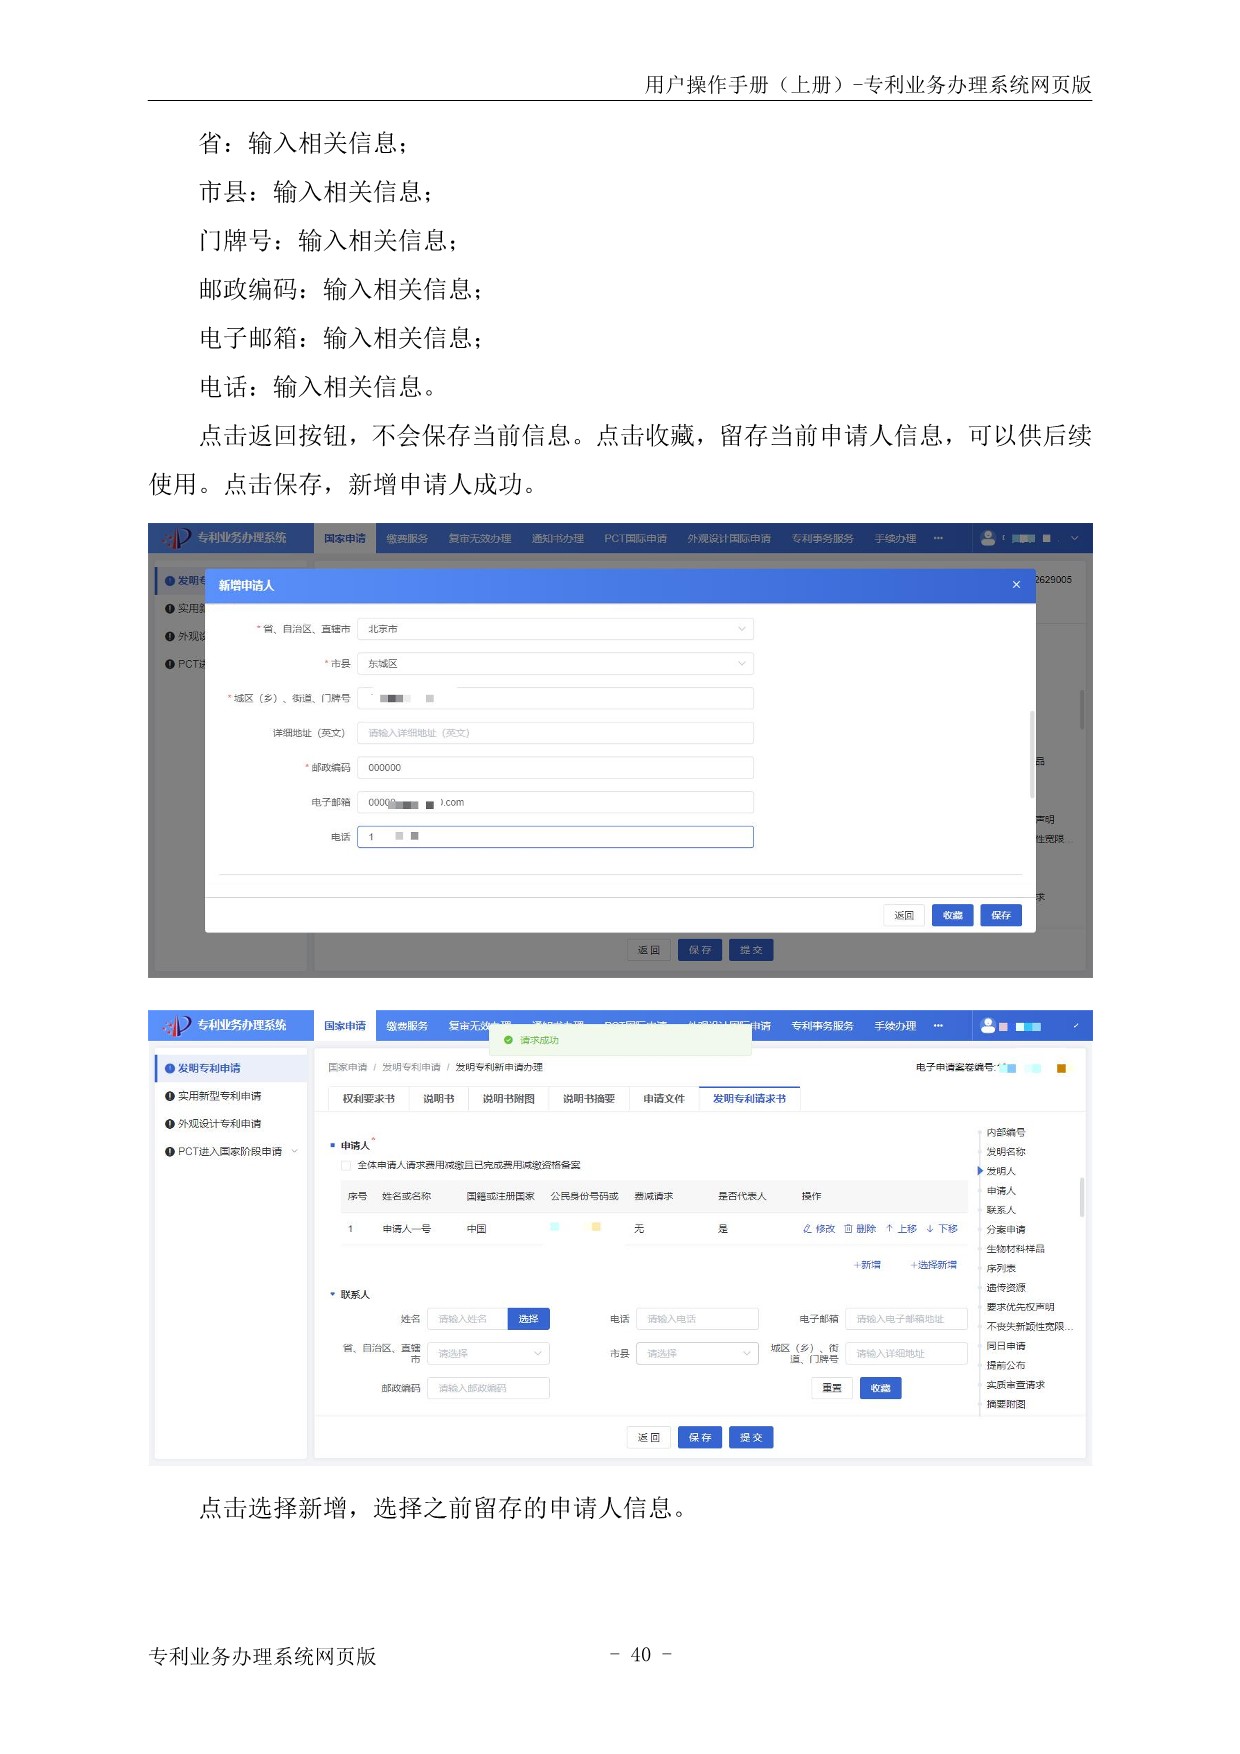Open the 市县 dropdown showing 东城区
The height and width of the screenshot is (1754, 1240).
[x=555, y=664]
